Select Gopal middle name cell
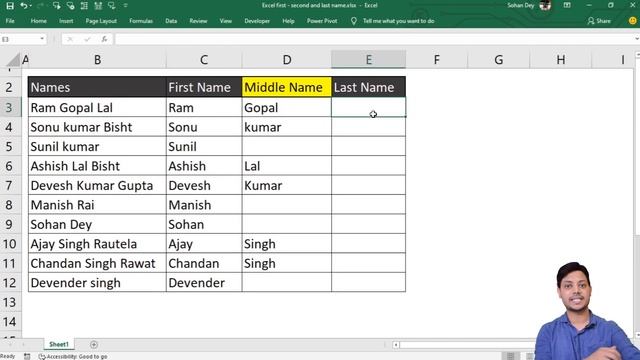Viewport: 640px width, 360px height. point(287,107)
